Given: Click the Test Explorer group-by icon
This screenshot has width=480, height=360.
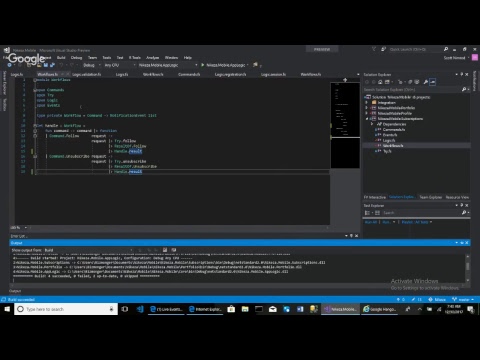Looking at the screenshot, I should [367, 213].
